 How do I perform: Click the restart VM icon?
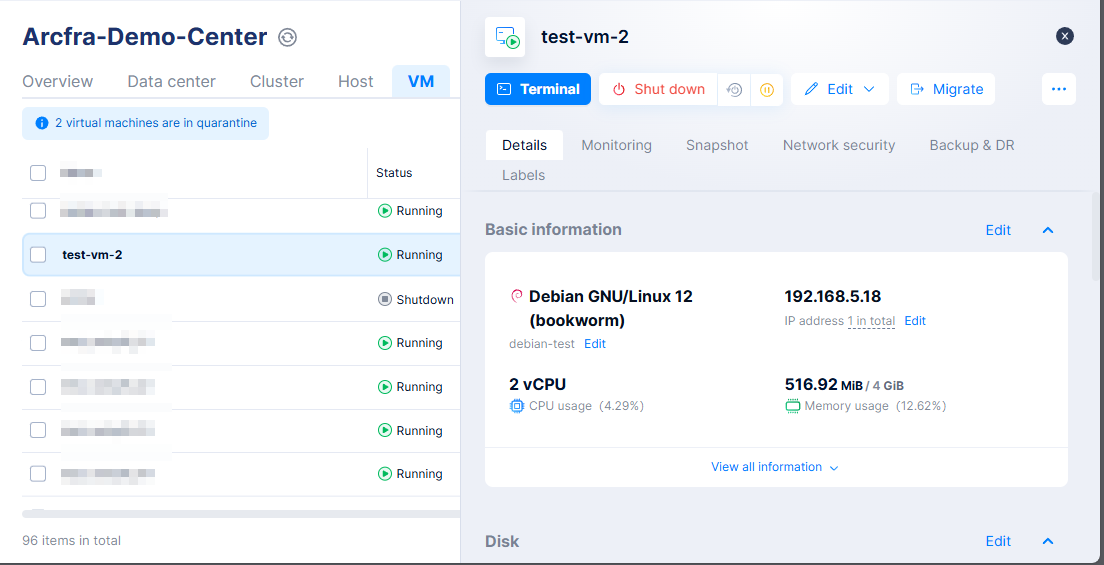coord(735,89)
